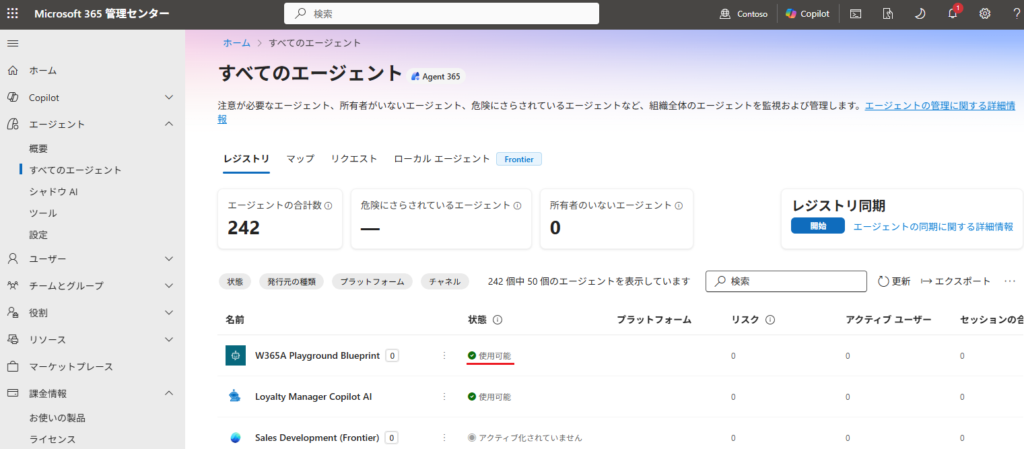Switch to dark mode moon icon
Screen dimensions: 1024x449
[x=920, y=14]
